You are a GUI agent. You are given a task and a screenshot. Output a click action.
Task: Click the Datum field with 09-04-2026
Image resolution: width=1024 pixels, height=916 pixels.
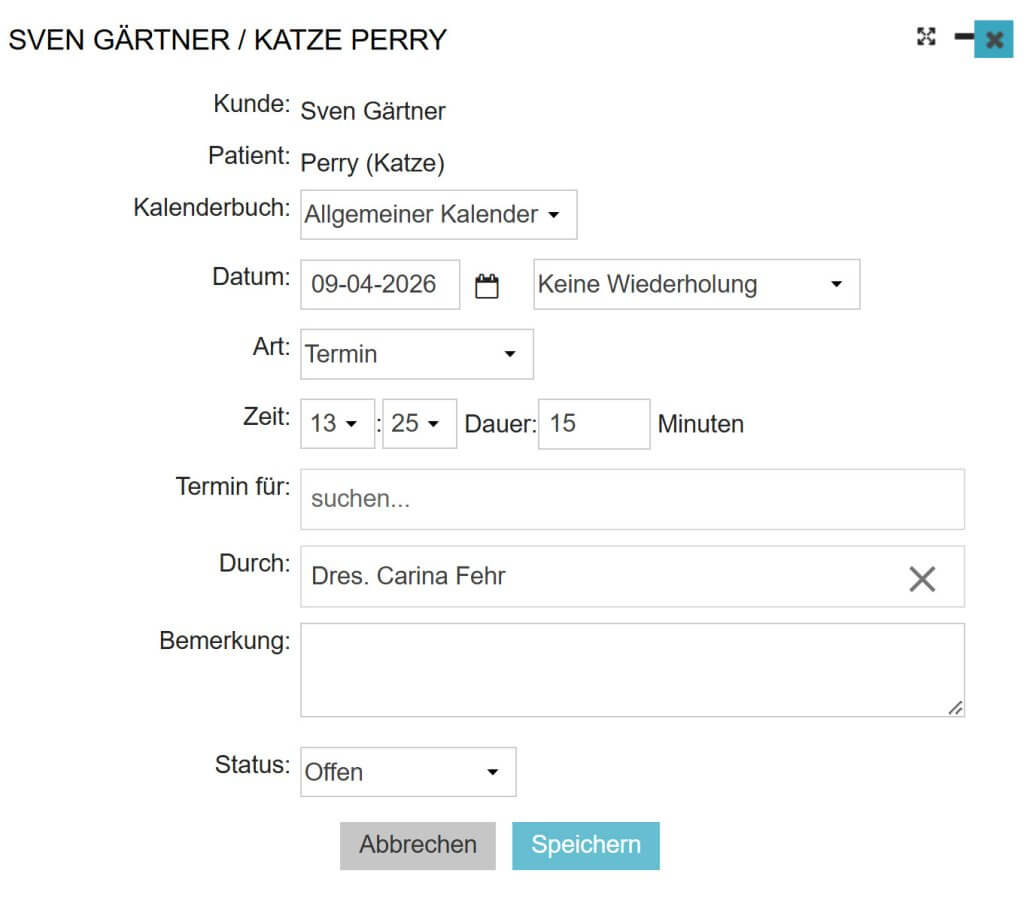tap(379, 285)
